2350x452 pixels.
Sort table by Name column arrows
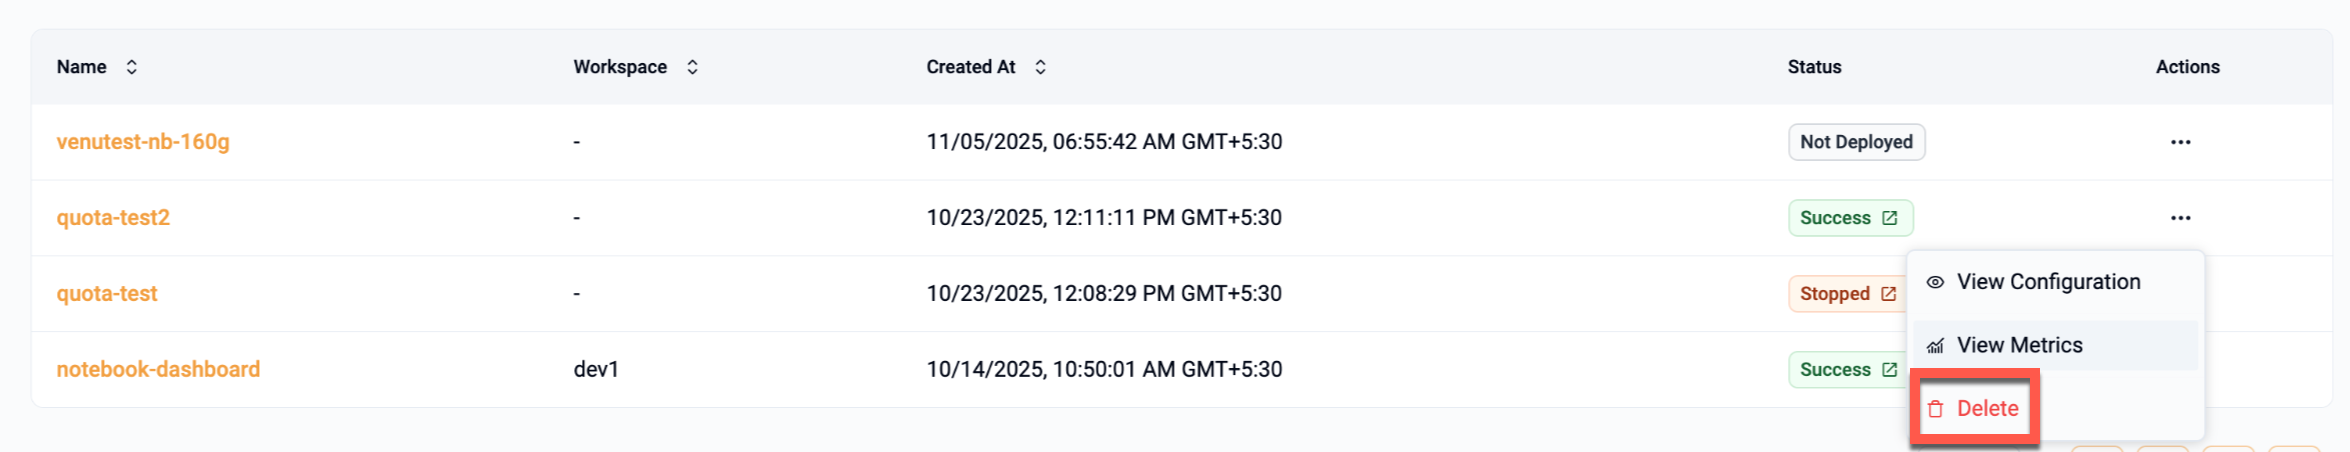click(x=131, y=67)
